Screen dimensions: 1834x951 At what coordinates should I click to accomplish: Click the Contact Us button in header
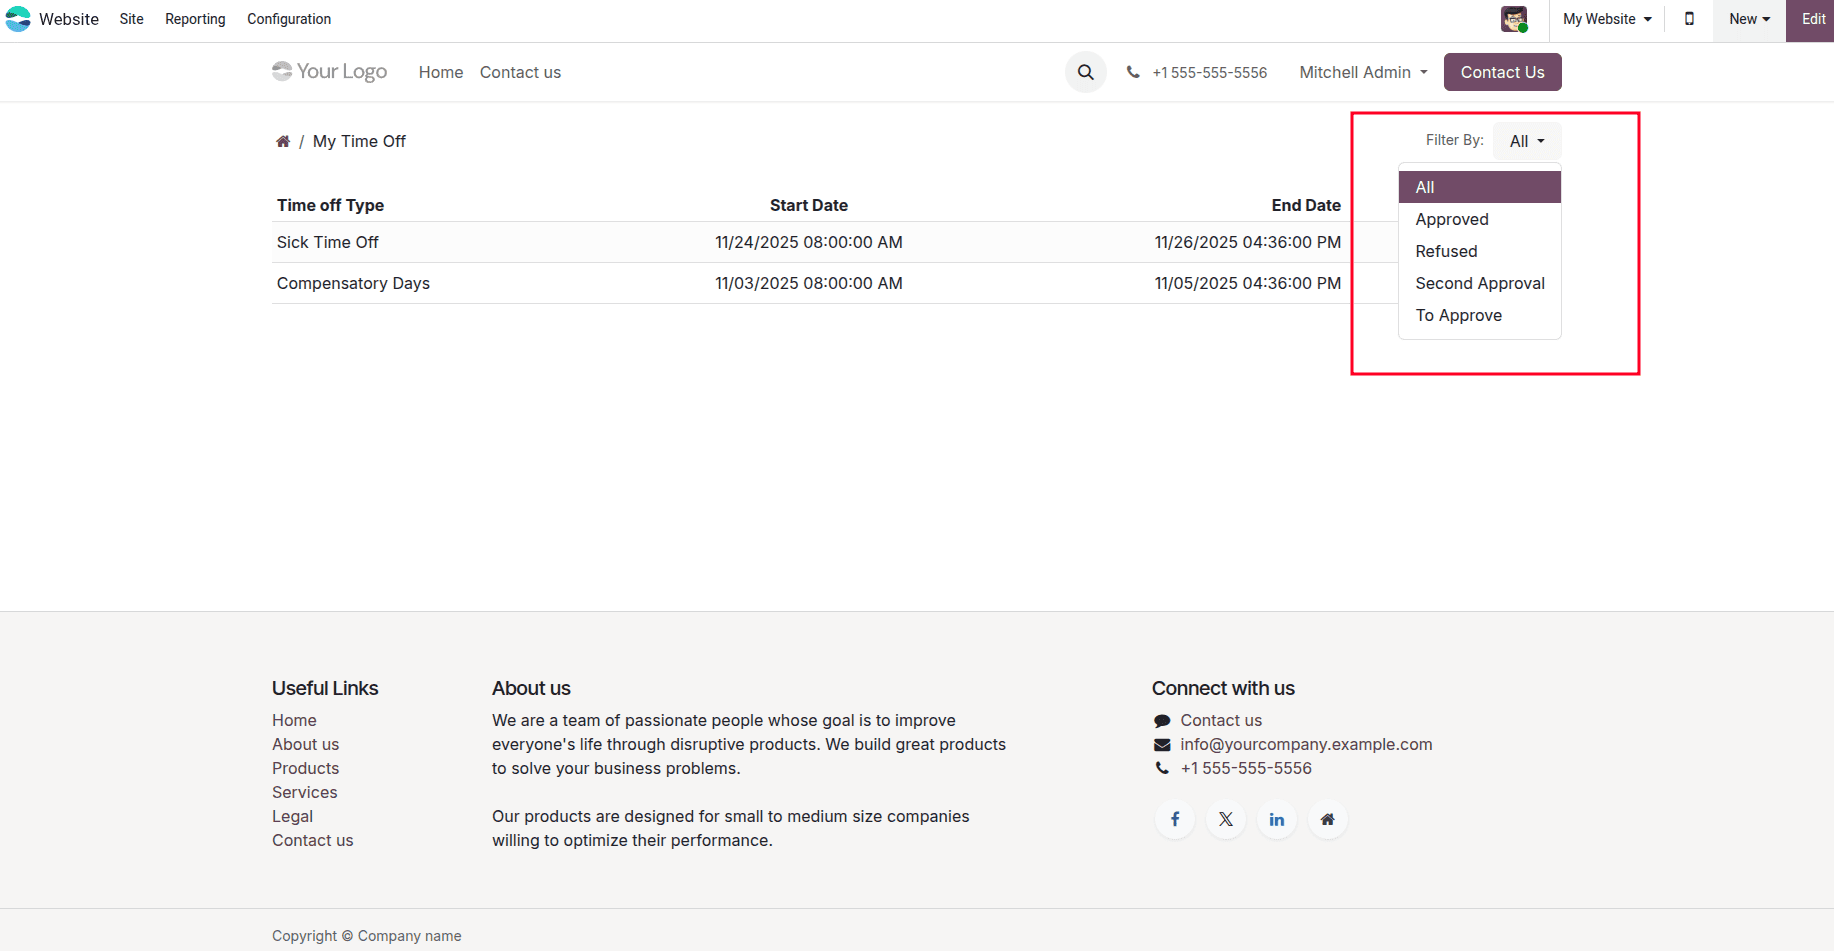coord(1502,71)
